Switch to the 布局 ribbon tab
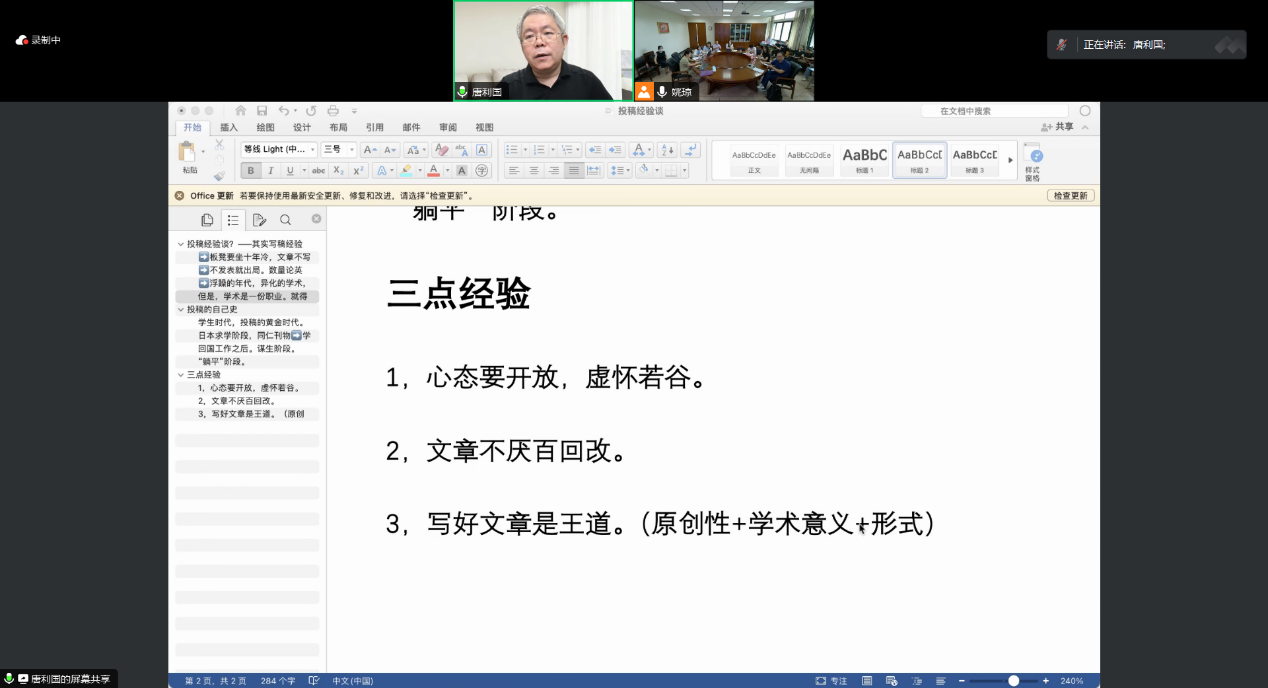1268x688 pixels. [338, 128]
